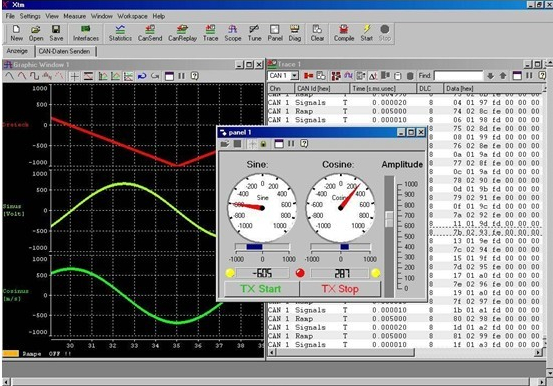Open the CanReplay tool
The width and height of the screenshot is (553, 386).
[x=182, y=33]
